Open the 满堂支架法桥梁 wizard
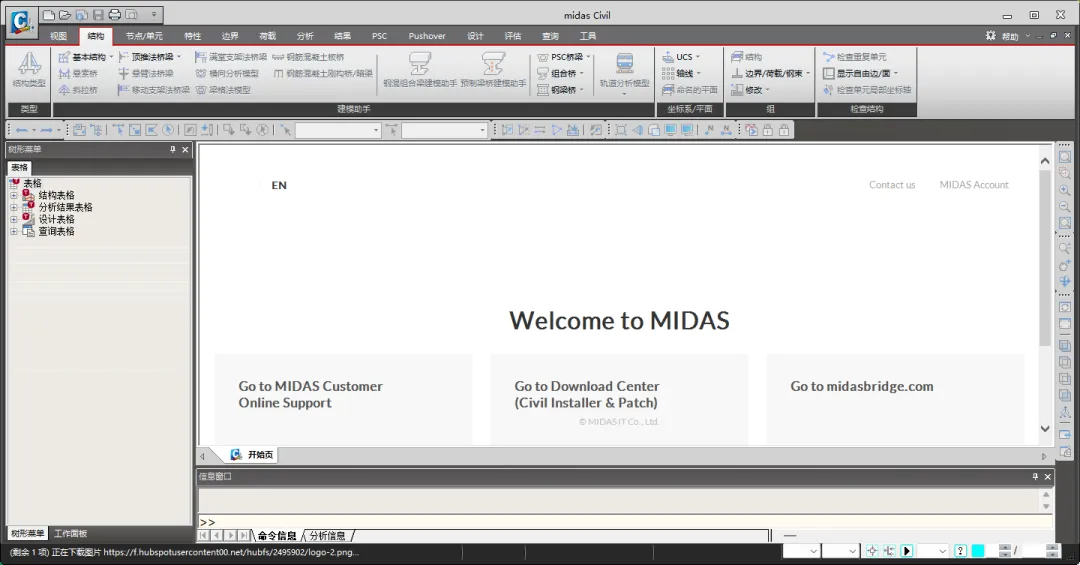Screen dimensions: 1080x565 (231, 56)
